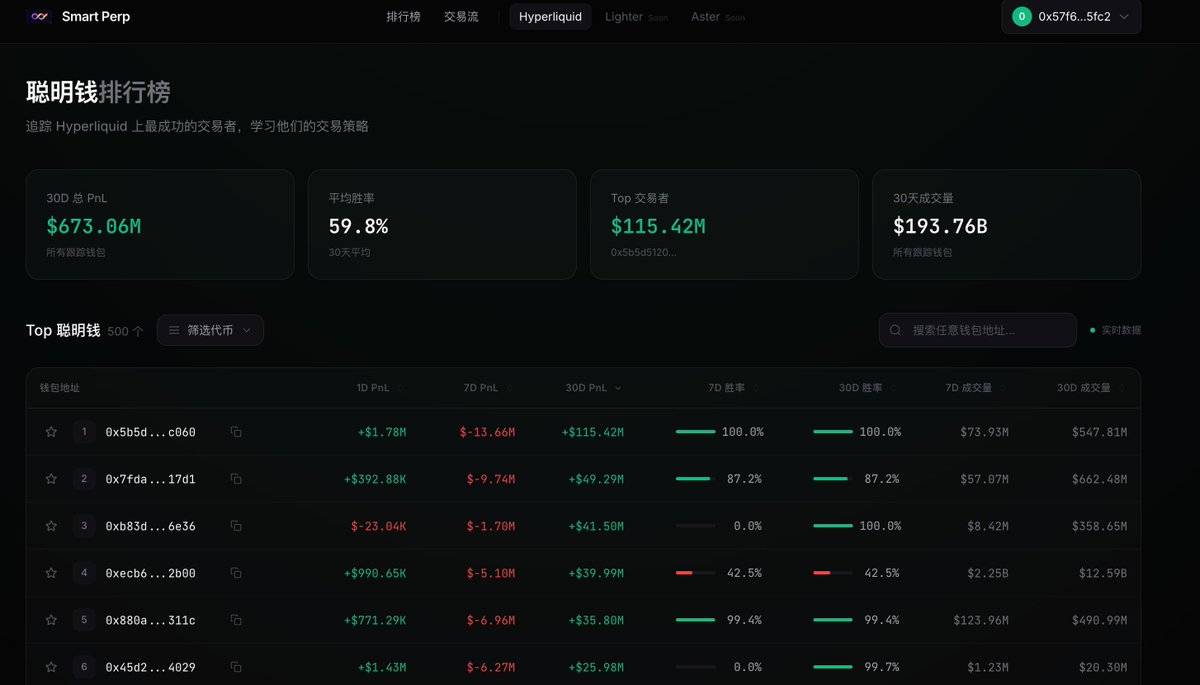Click rank badge 3 in the table
This screenshot has height=685, width=1200.
(x=84, y=526)
